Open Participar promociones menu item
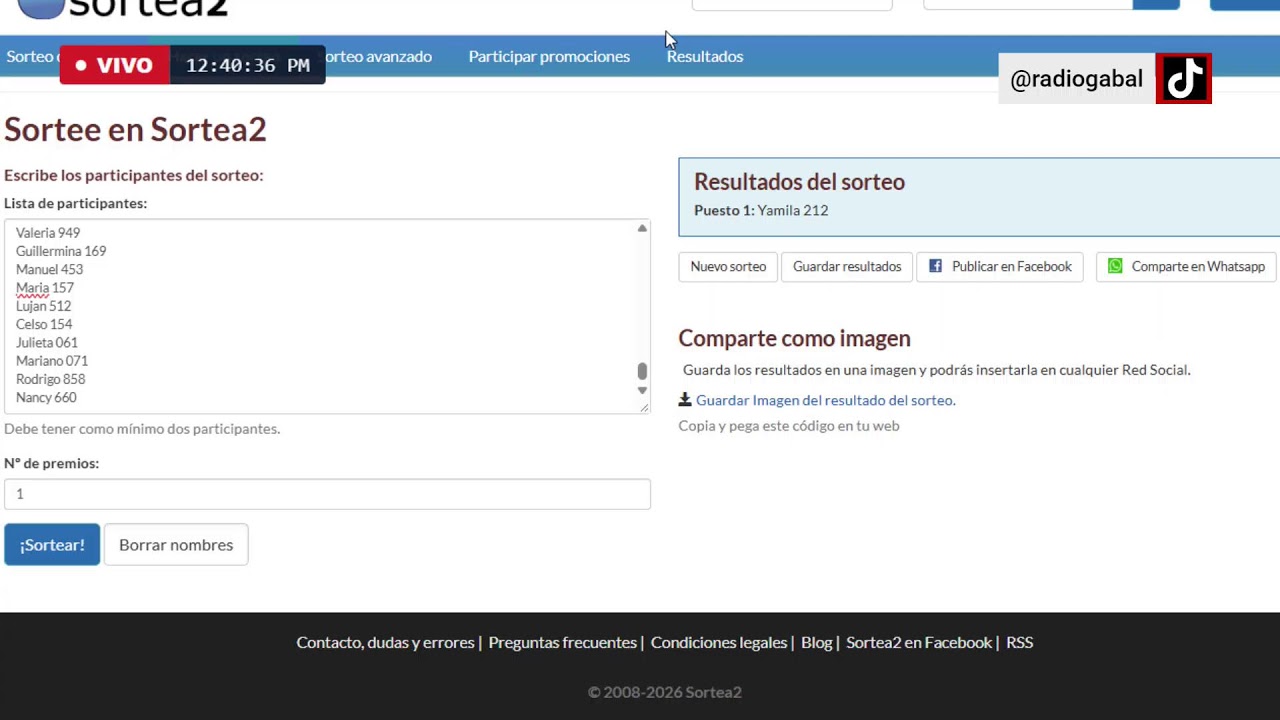 click(x=549, y=57)
